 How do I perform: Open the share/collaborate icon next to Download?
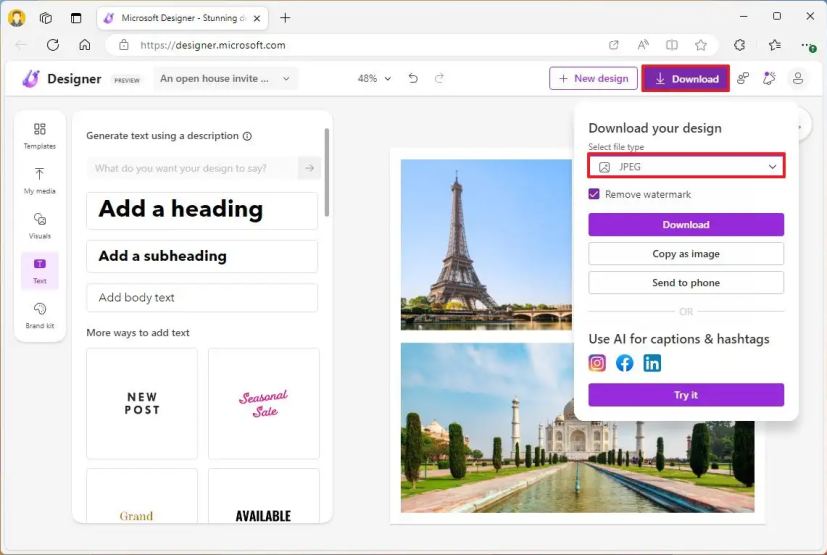pos(743,79)
